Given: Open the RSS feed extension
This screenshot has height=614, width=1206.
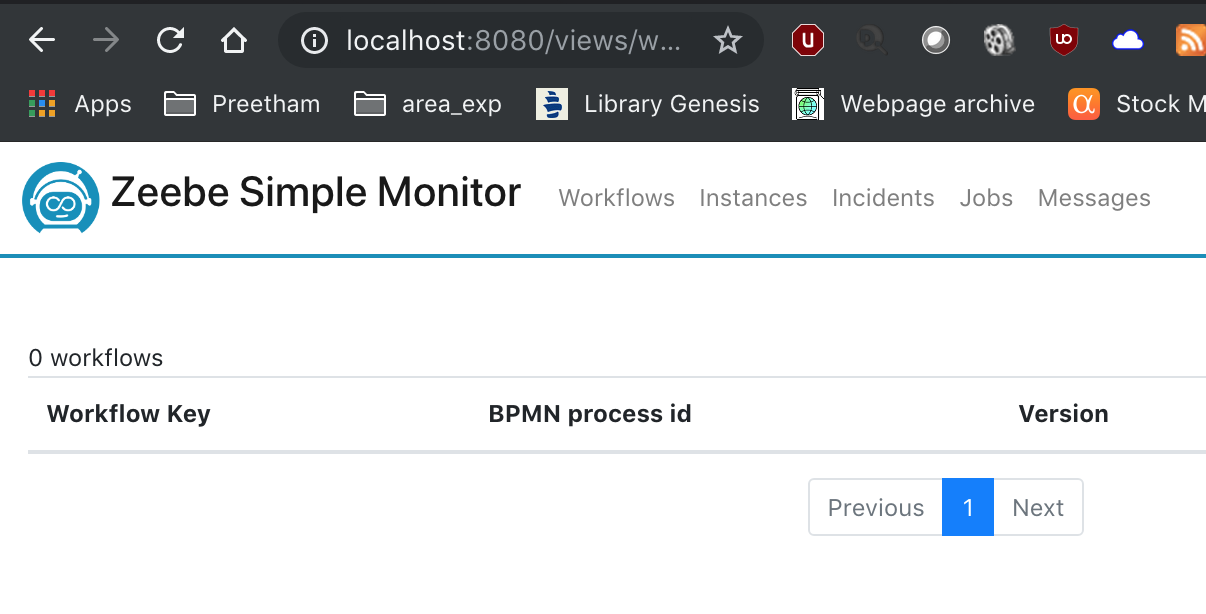Looking at the screenshot, I should pos(1190,40).
